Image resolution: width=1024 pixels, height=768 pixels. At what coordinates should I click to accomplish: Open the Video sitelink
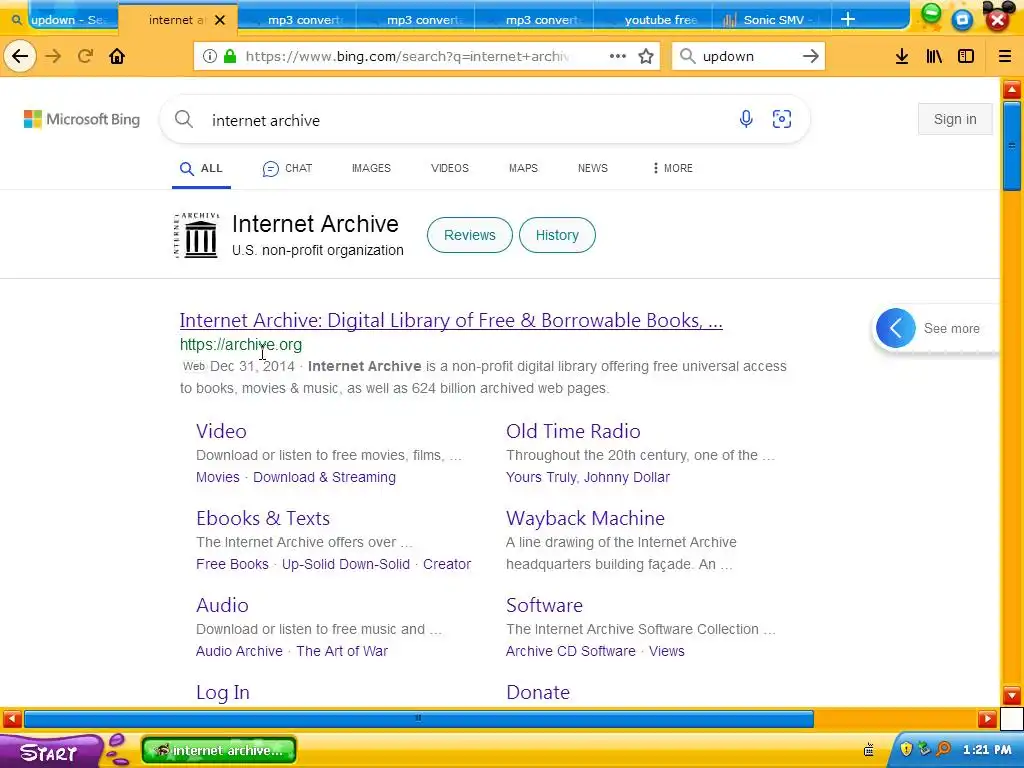pyautogui.click(x=221, y=431)
